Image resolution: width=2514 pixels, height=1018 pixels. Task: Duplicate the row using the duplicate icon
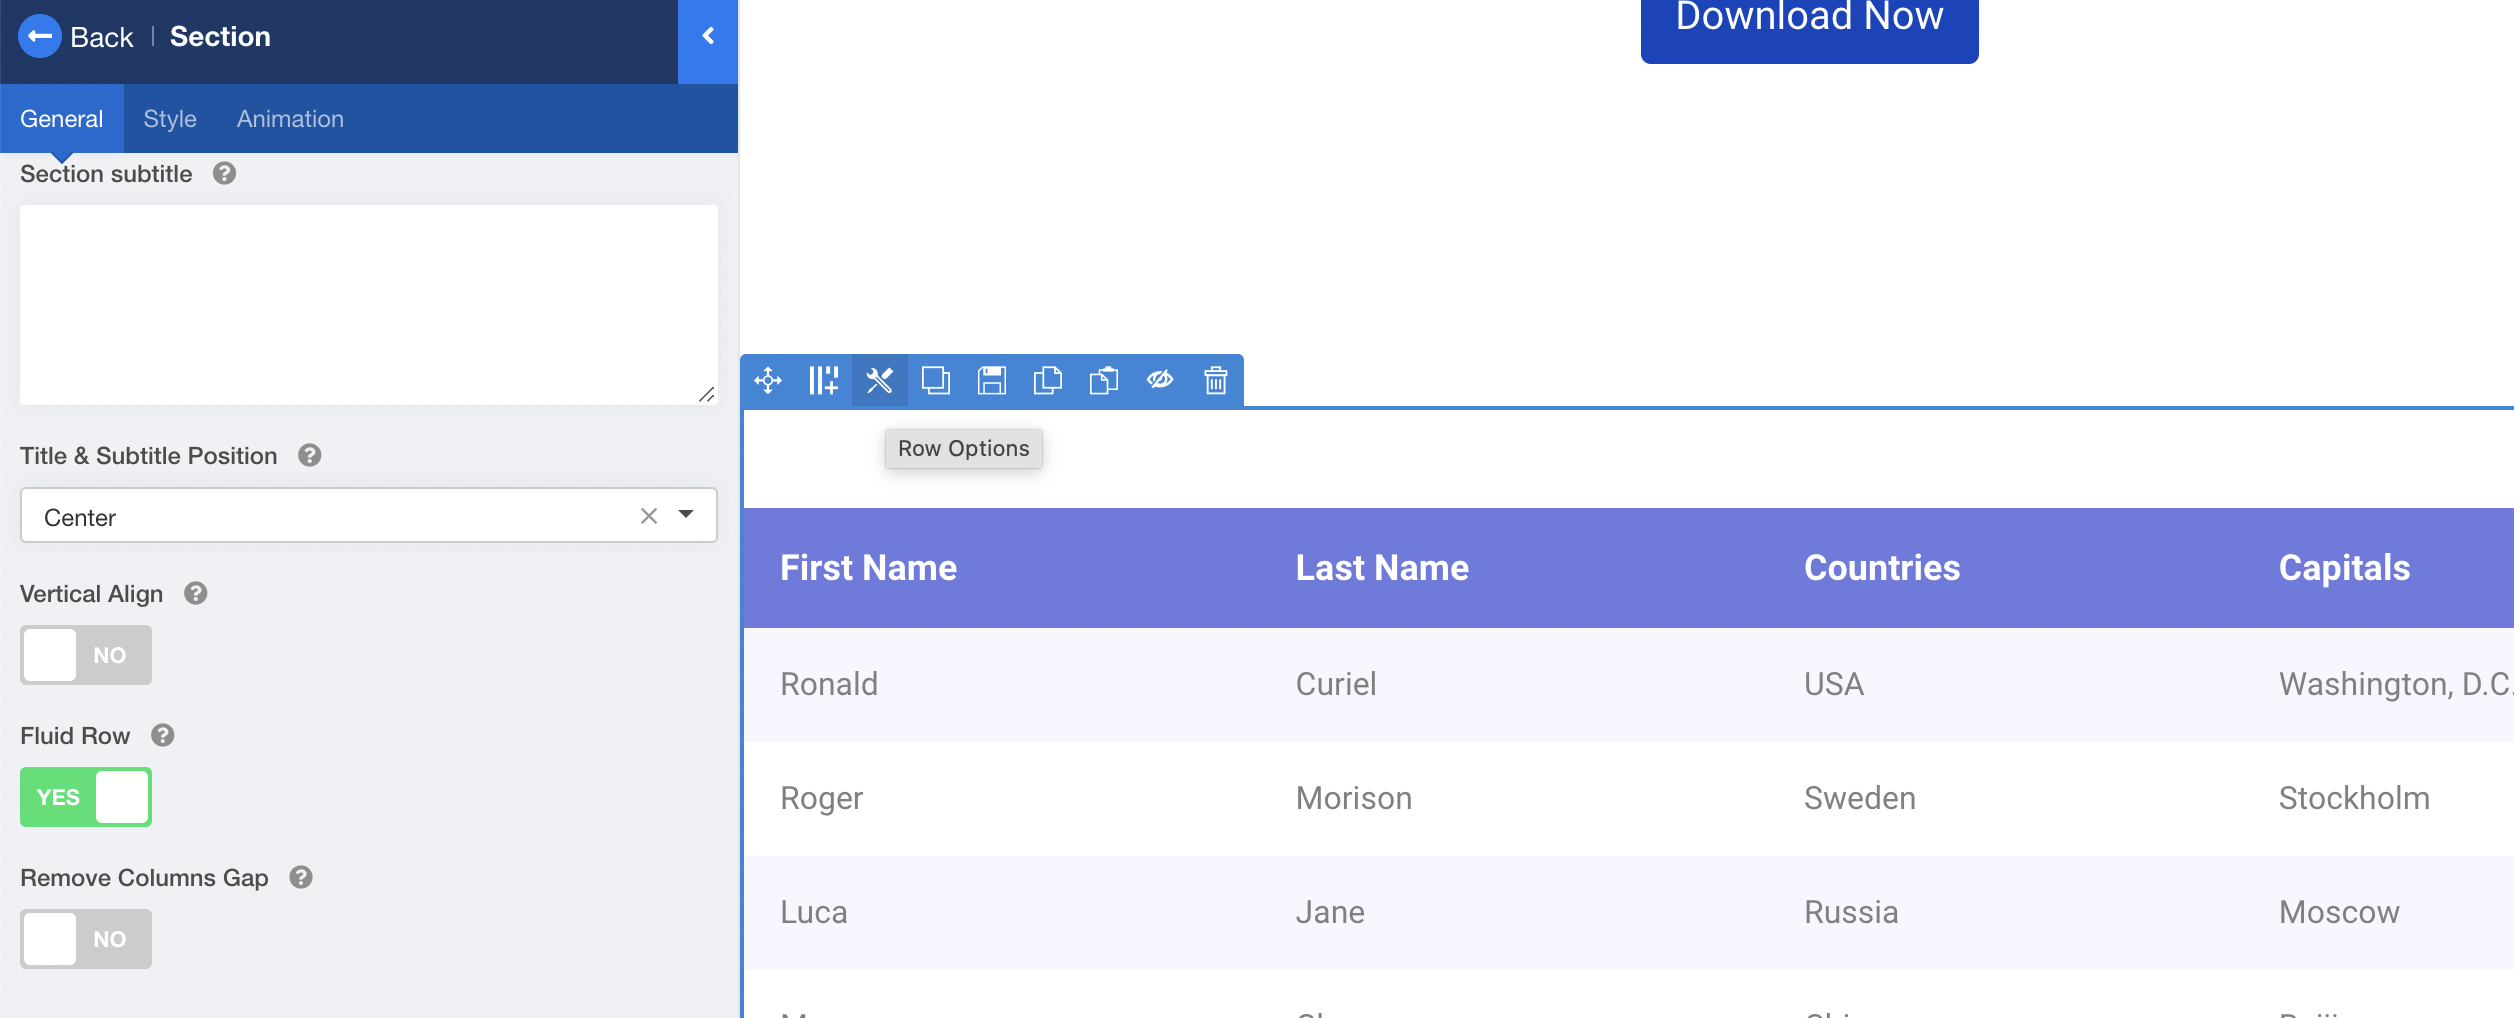tap(936, 381)
